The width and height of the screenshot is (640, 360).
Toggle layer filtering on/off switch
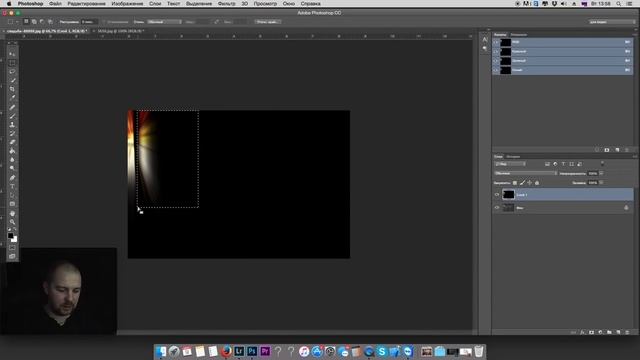point(602,164)
